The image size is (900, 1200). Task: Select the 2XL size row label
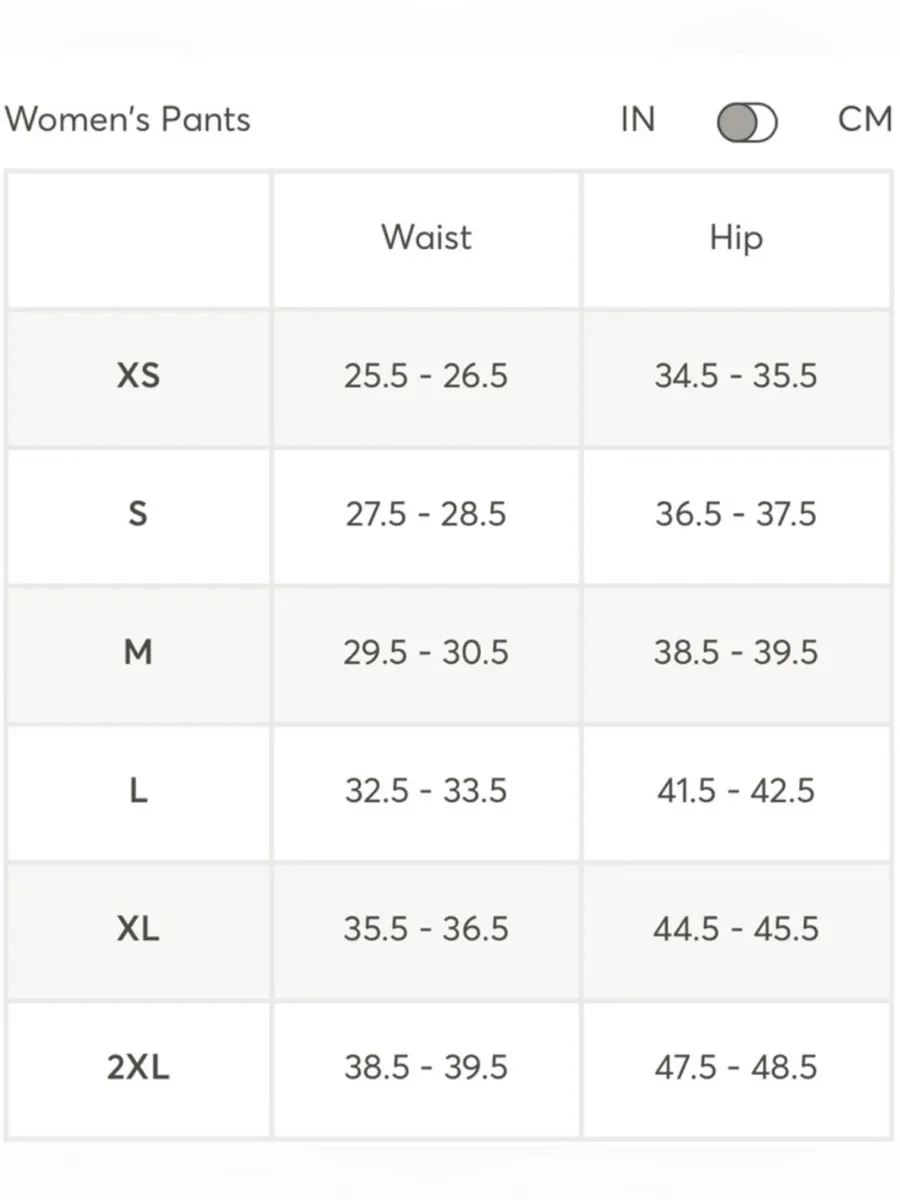coord(138,1067)
